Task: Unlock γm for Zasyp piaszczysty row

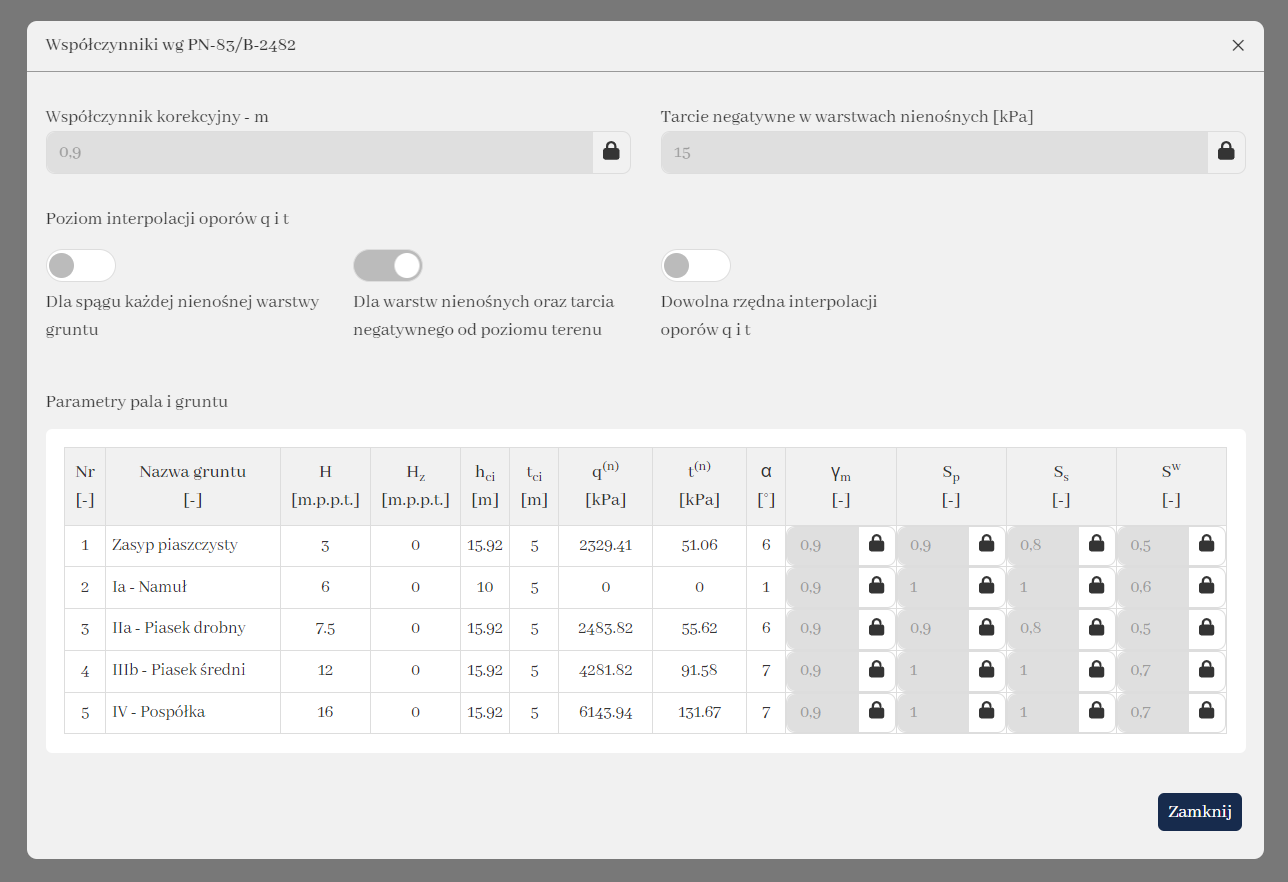Action: point(877,545)
